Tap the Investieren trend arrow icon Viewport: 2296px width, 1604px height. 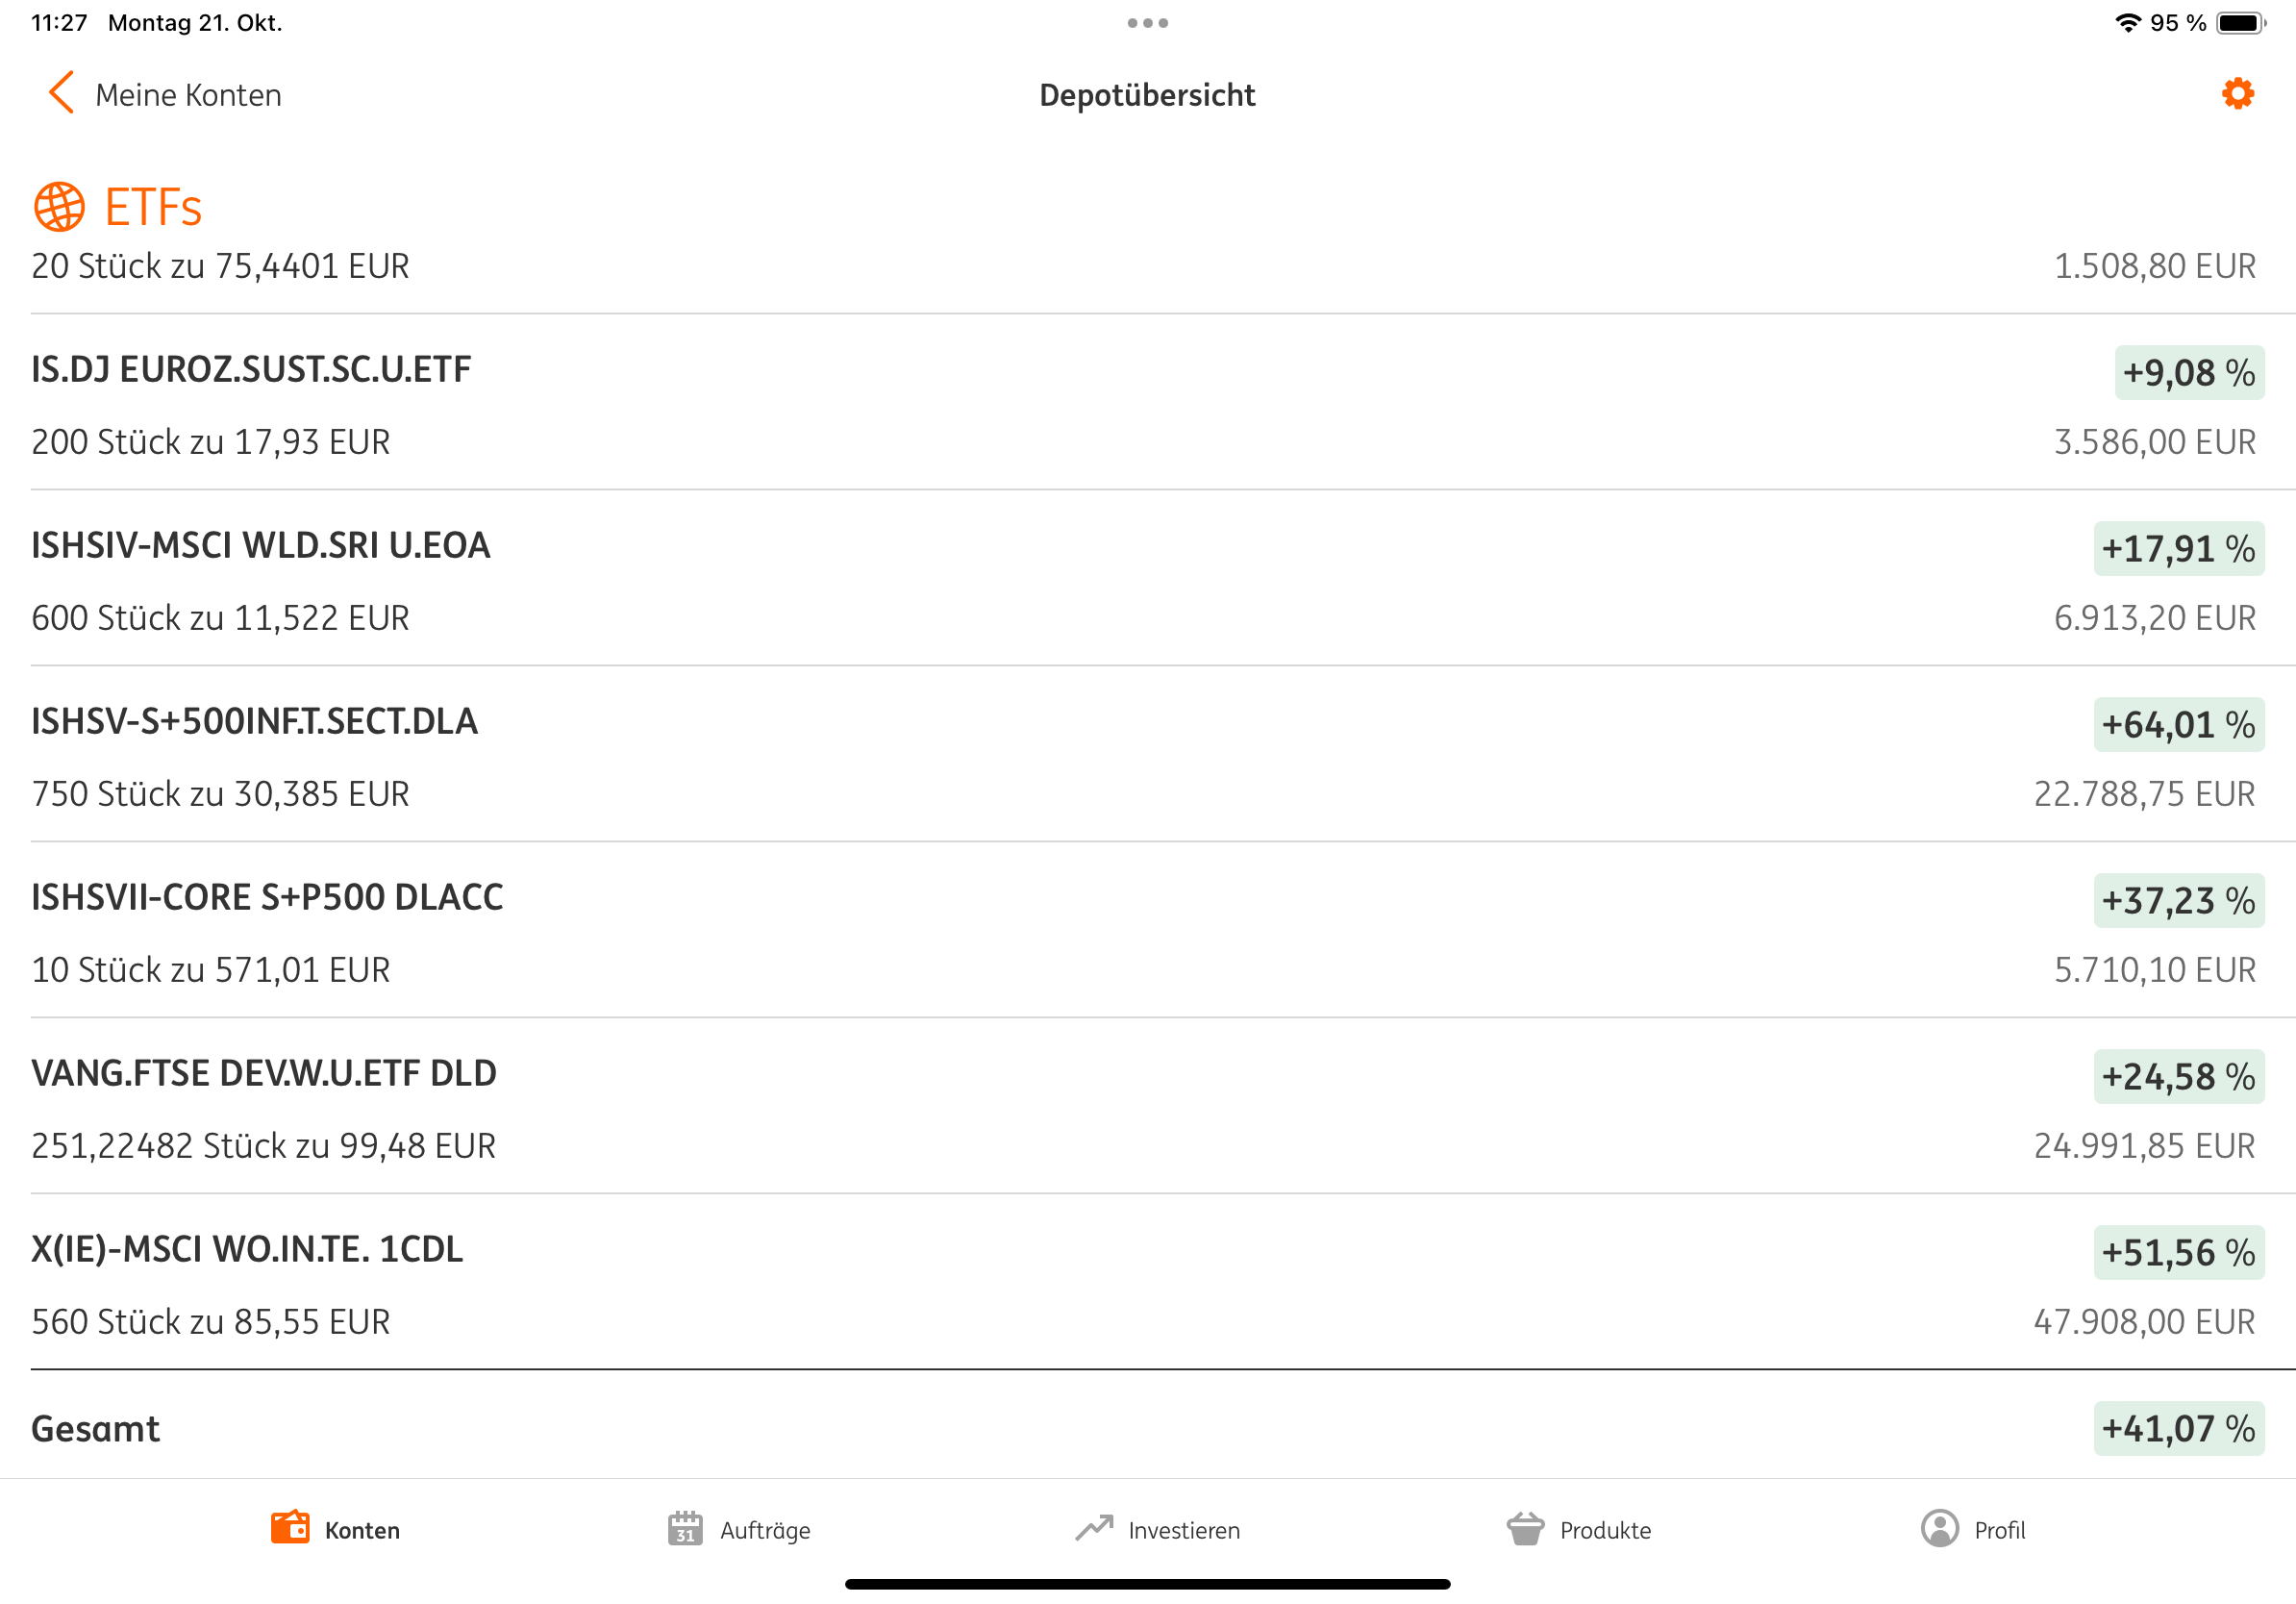(x=1094, y=1528)
